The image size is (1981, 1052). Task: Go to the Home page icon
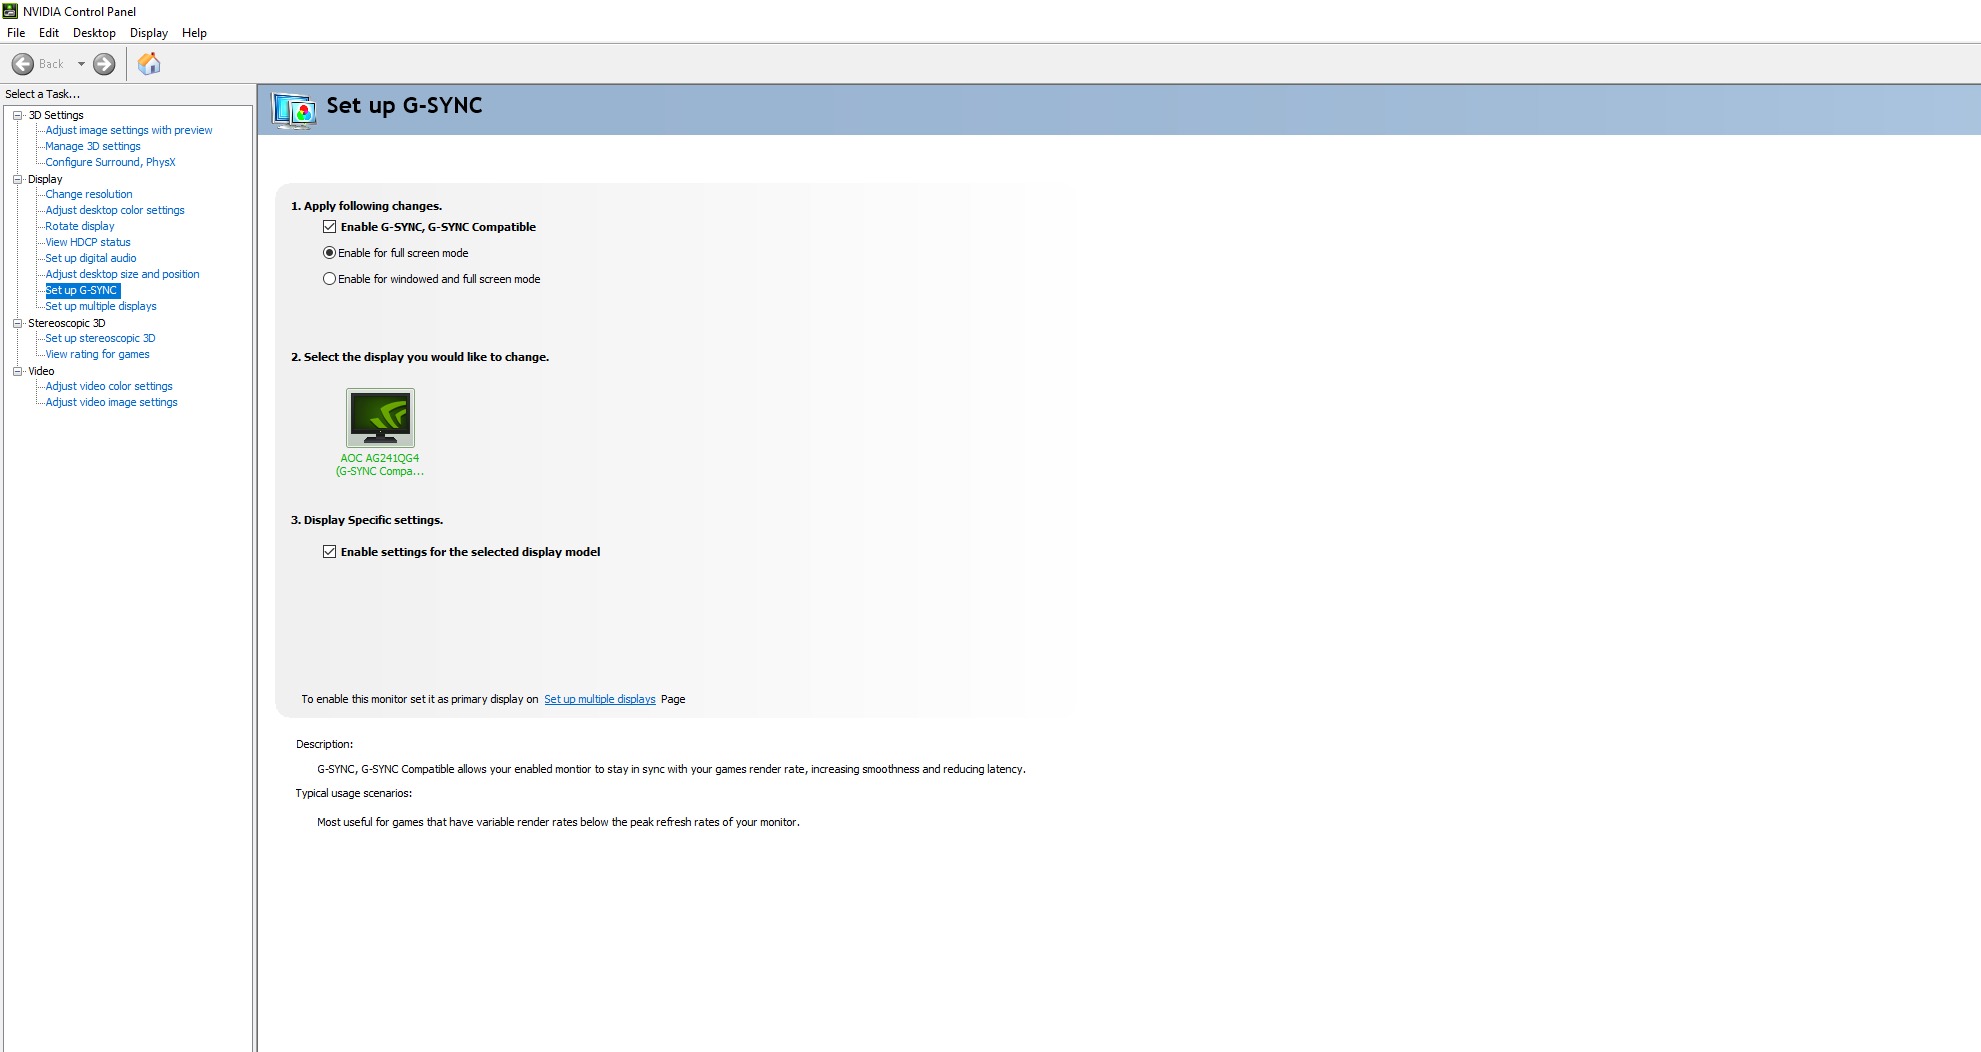coord(149,64)
